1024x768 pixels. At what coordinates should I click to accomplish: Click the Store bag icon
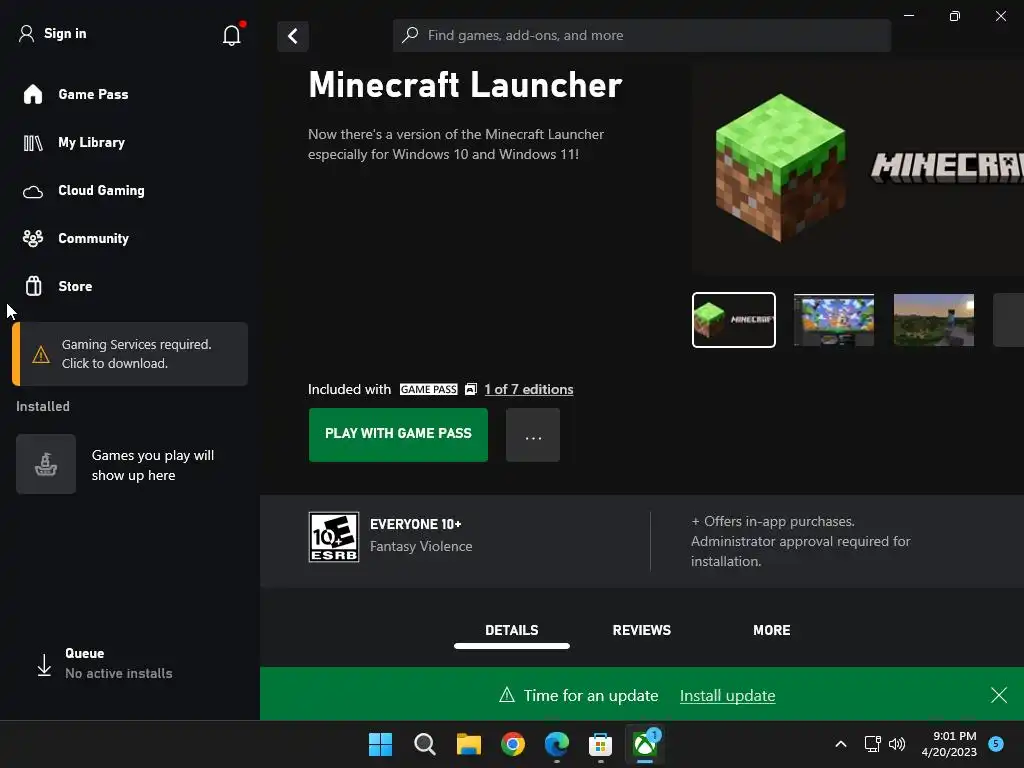(x=33, y=286)
